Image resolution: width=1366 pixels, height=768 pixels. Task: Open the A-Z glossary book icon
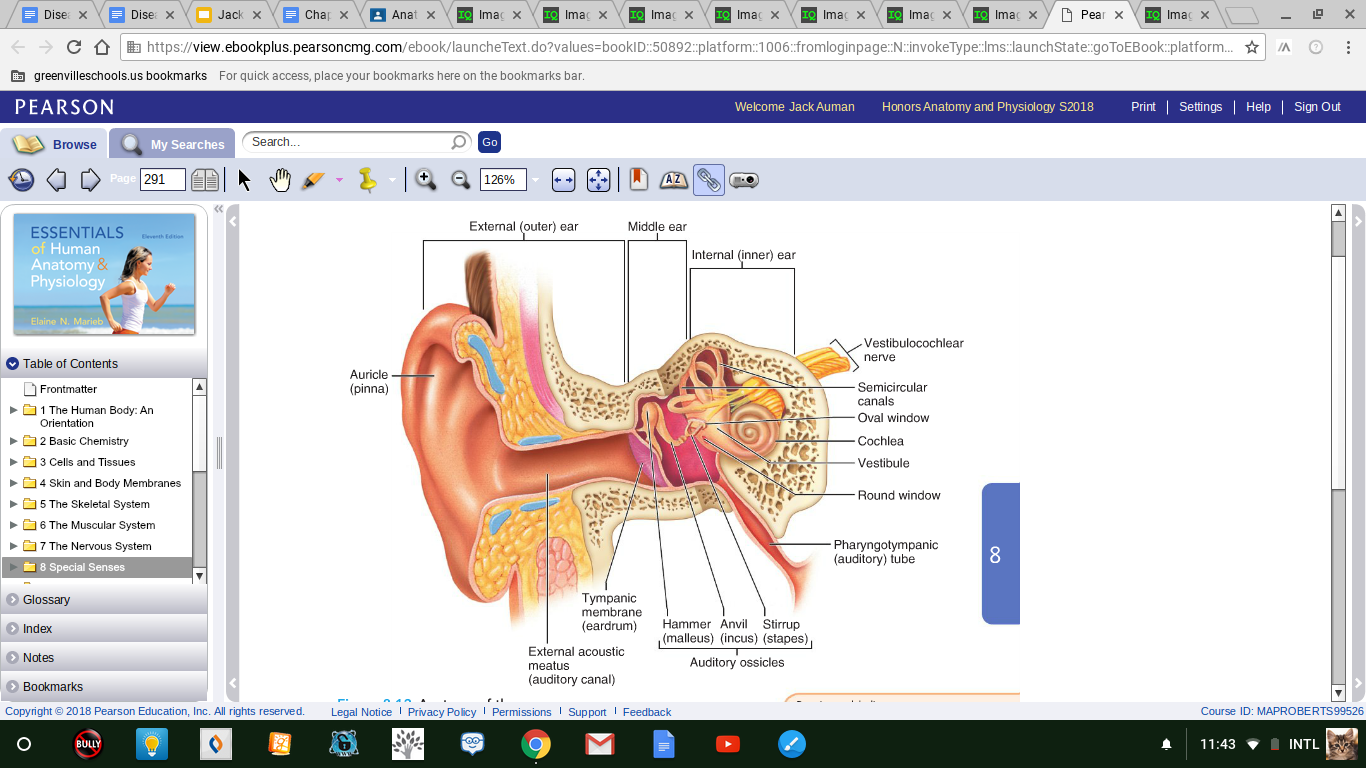coord(674,180)
